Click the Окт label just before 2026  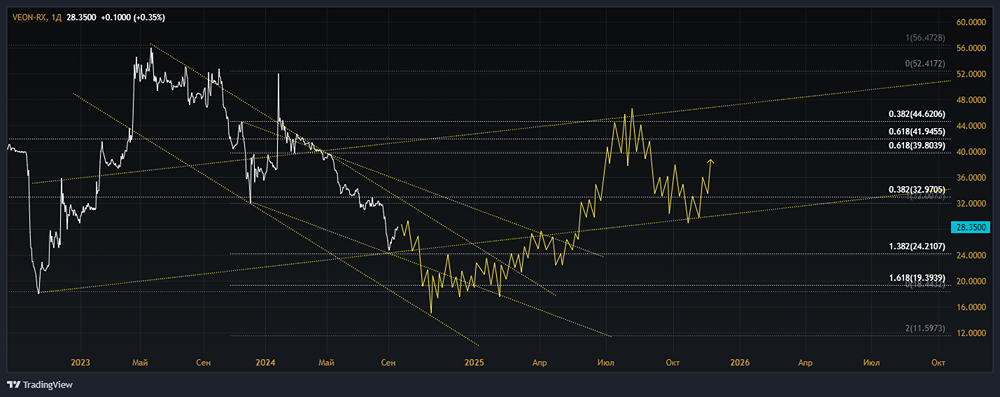[x=672, y=362]
